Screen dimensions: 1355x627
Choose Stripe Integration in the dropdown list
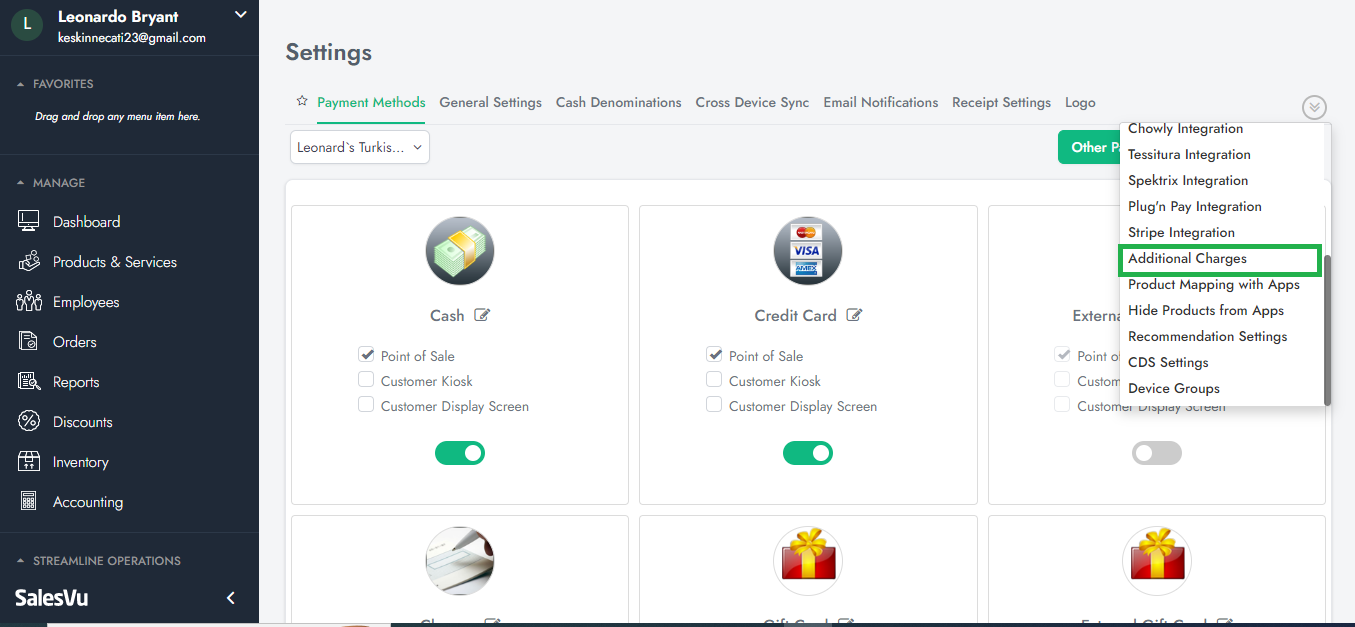pos(1181,233)
